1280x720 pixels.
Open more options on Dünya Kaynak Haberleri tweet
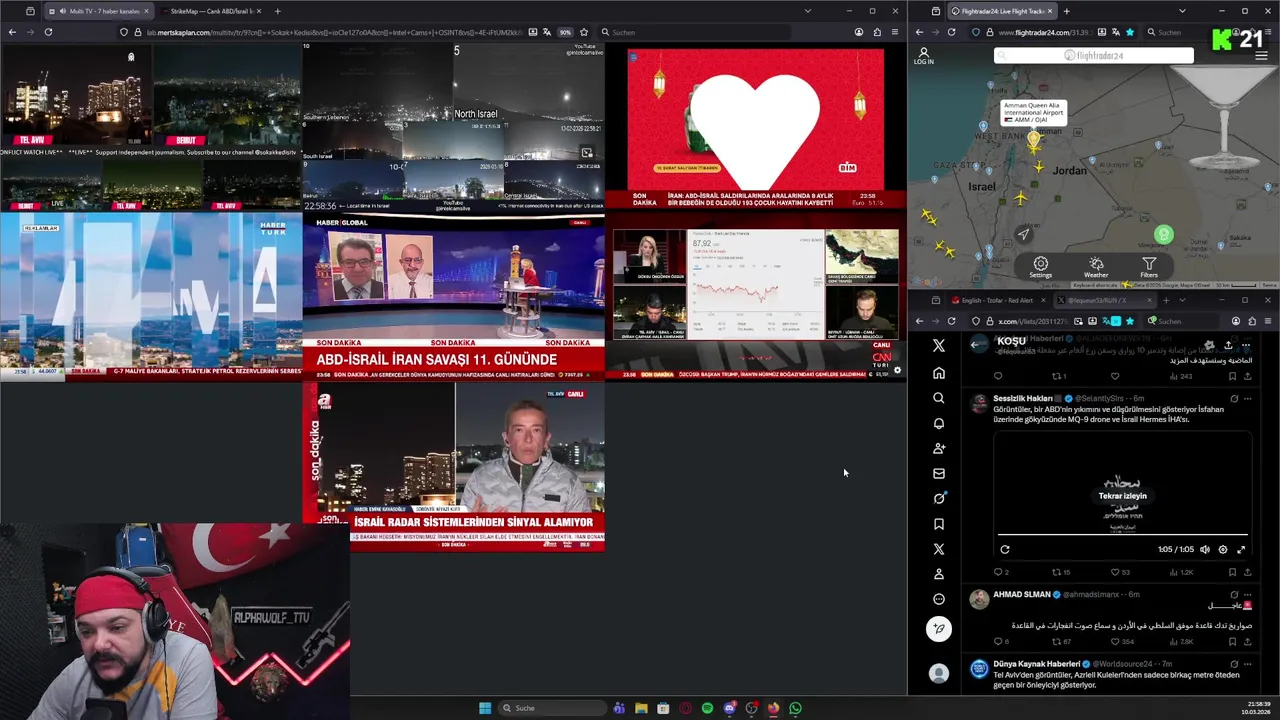pos(1246,663)
